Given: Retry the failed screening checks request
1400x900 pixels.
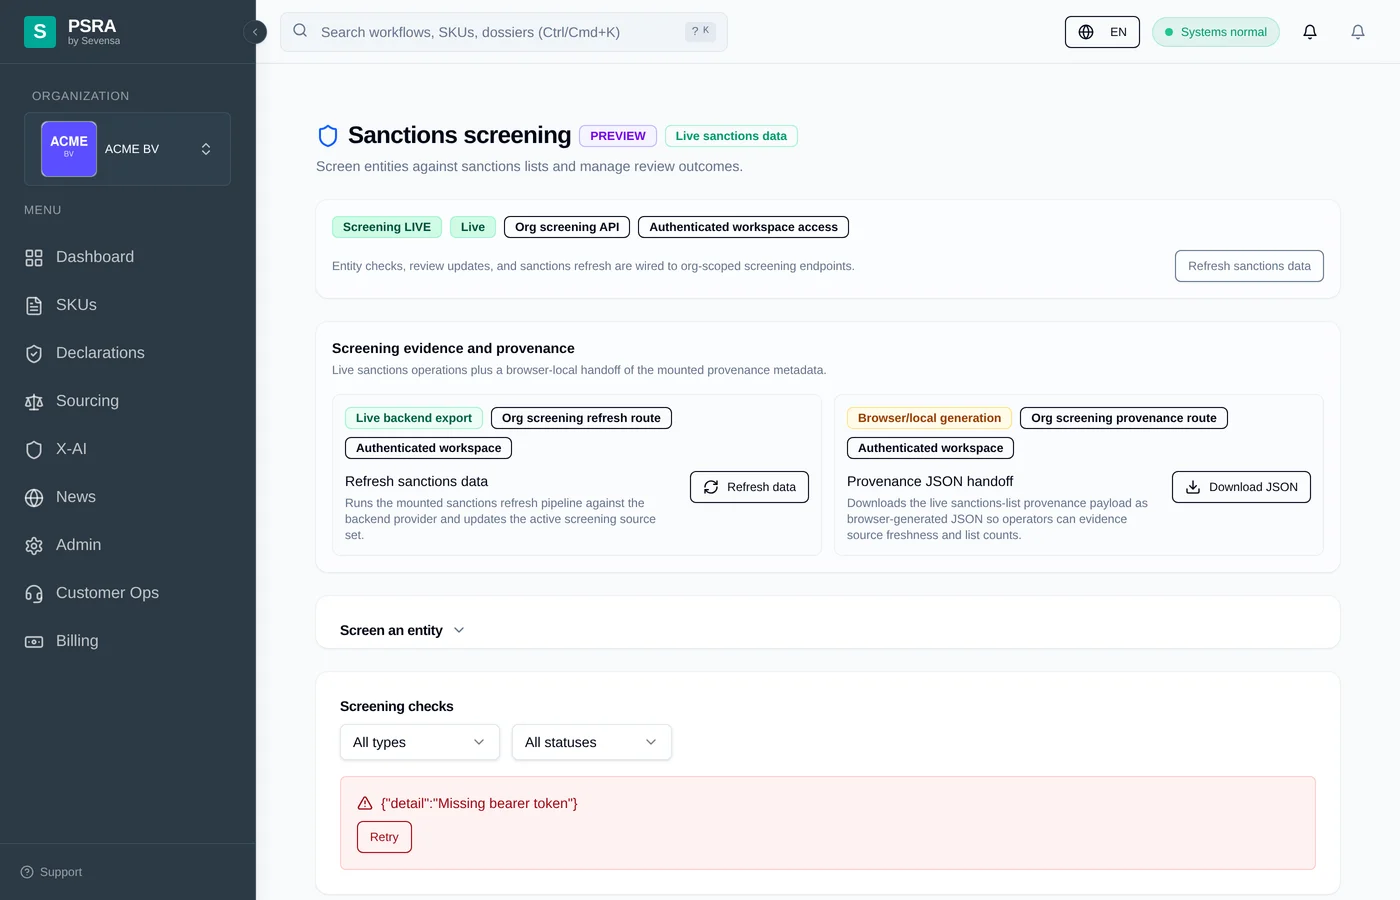Looking at the screenshot, I should [384, 837].
